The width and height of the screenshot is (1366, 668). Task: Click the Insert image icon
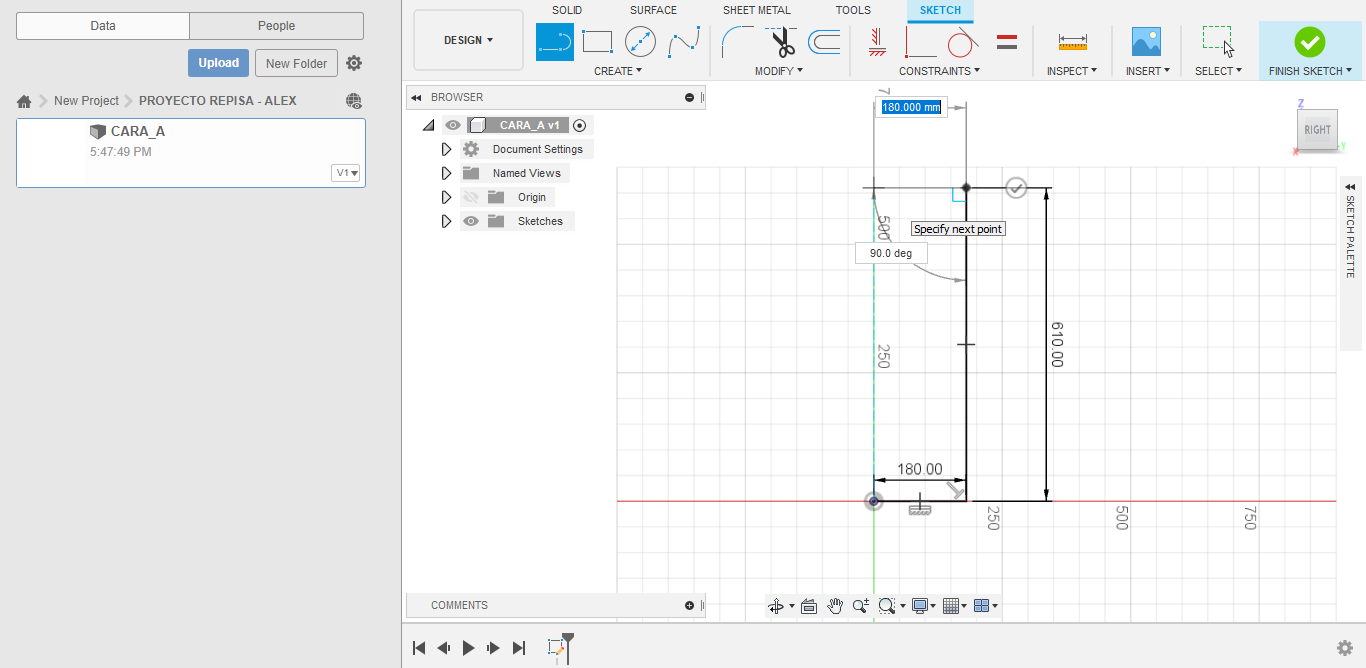(x=1146, y=42)
